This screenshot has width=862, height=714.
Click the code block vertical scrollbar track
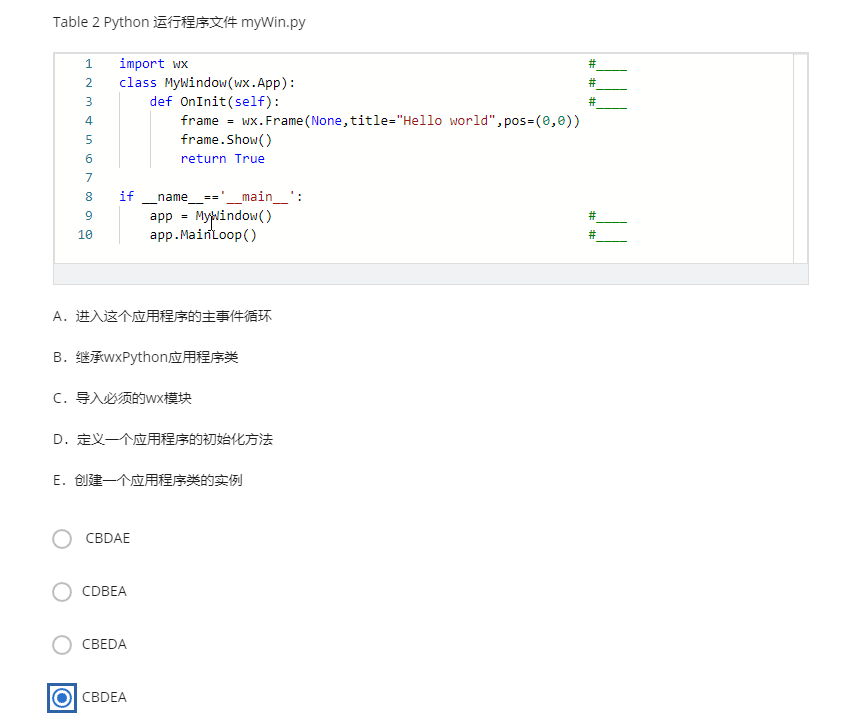point(800,158)
